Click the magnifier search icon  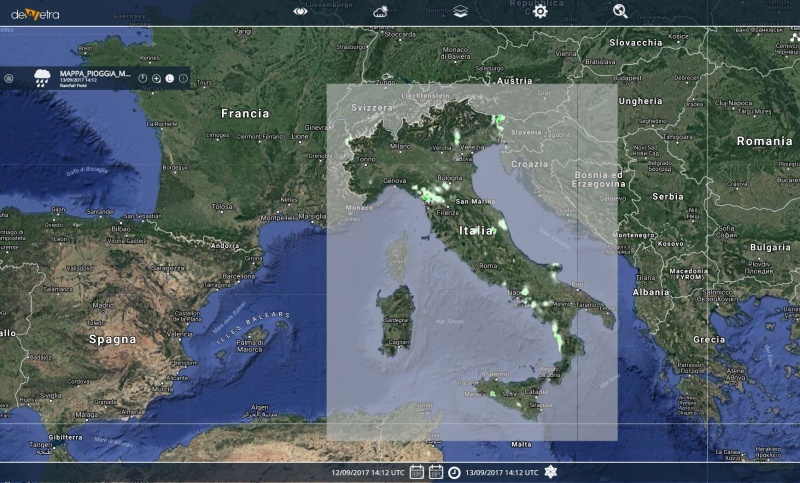pos(620,11)
